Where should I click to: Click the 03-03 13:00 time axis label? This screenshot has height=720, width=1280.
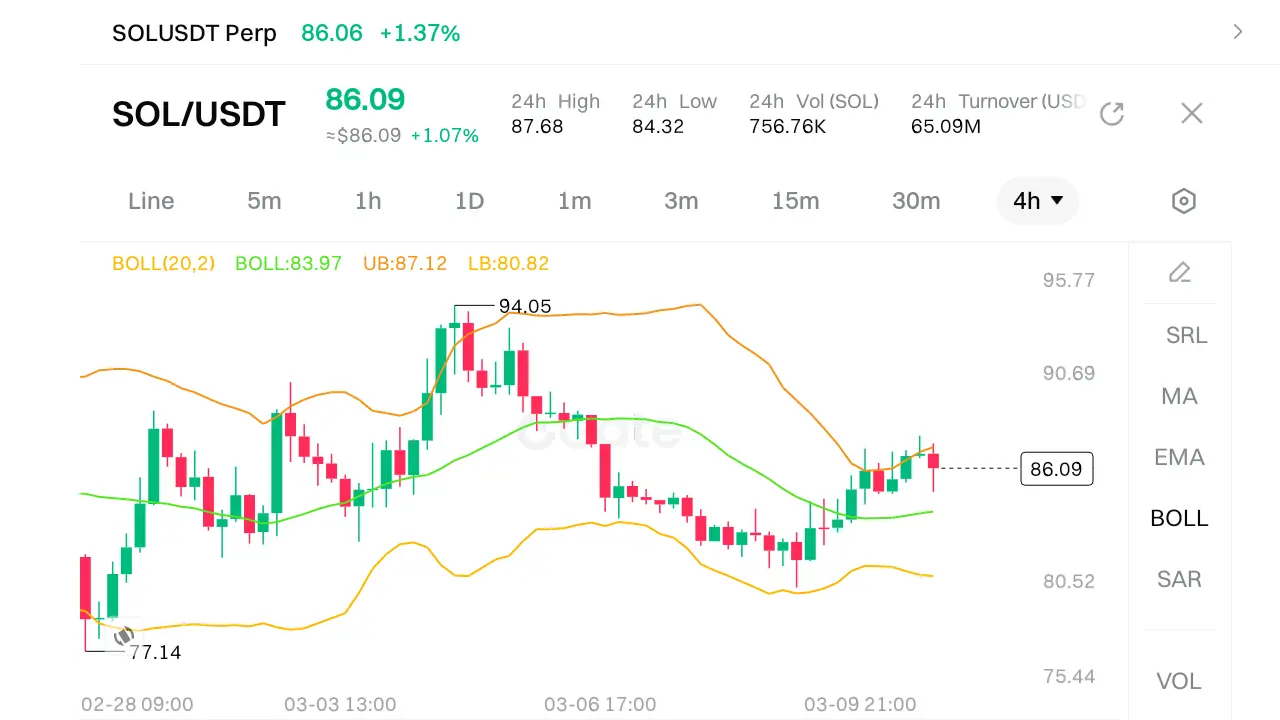pos(340,705)
